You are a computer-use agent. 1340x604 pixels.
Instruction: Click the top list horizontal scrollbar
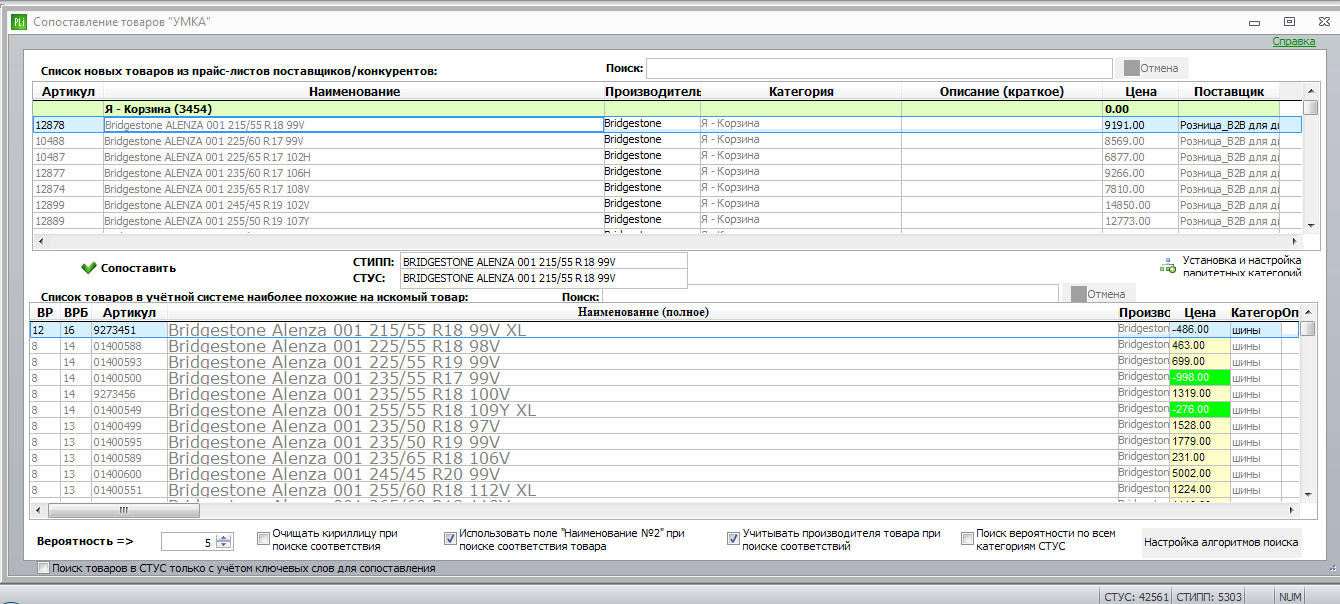(x=667, y=241)
